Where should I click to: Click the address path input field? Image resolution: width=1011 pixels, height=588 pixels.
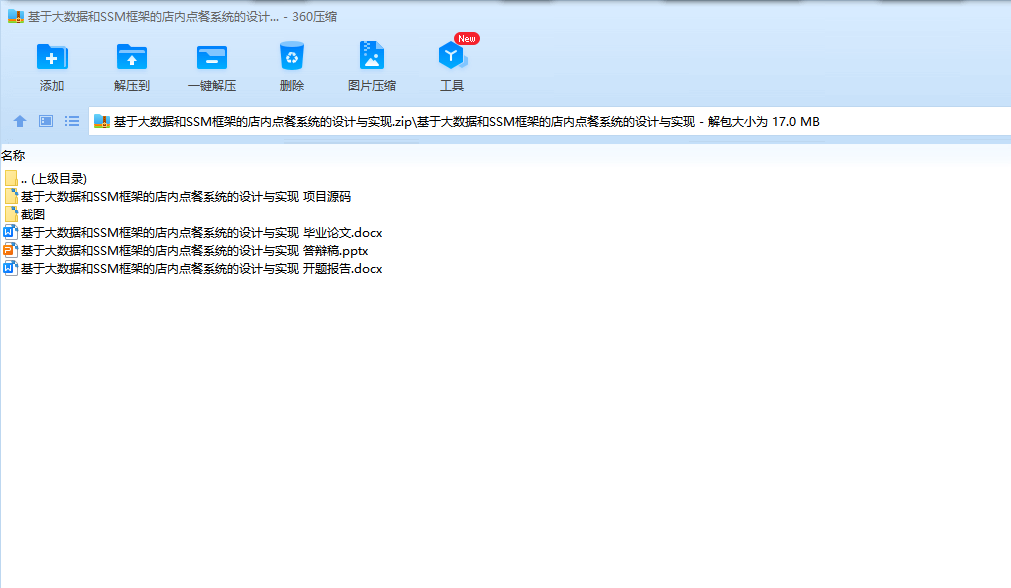pyautogui.click(x=550, y=121)
